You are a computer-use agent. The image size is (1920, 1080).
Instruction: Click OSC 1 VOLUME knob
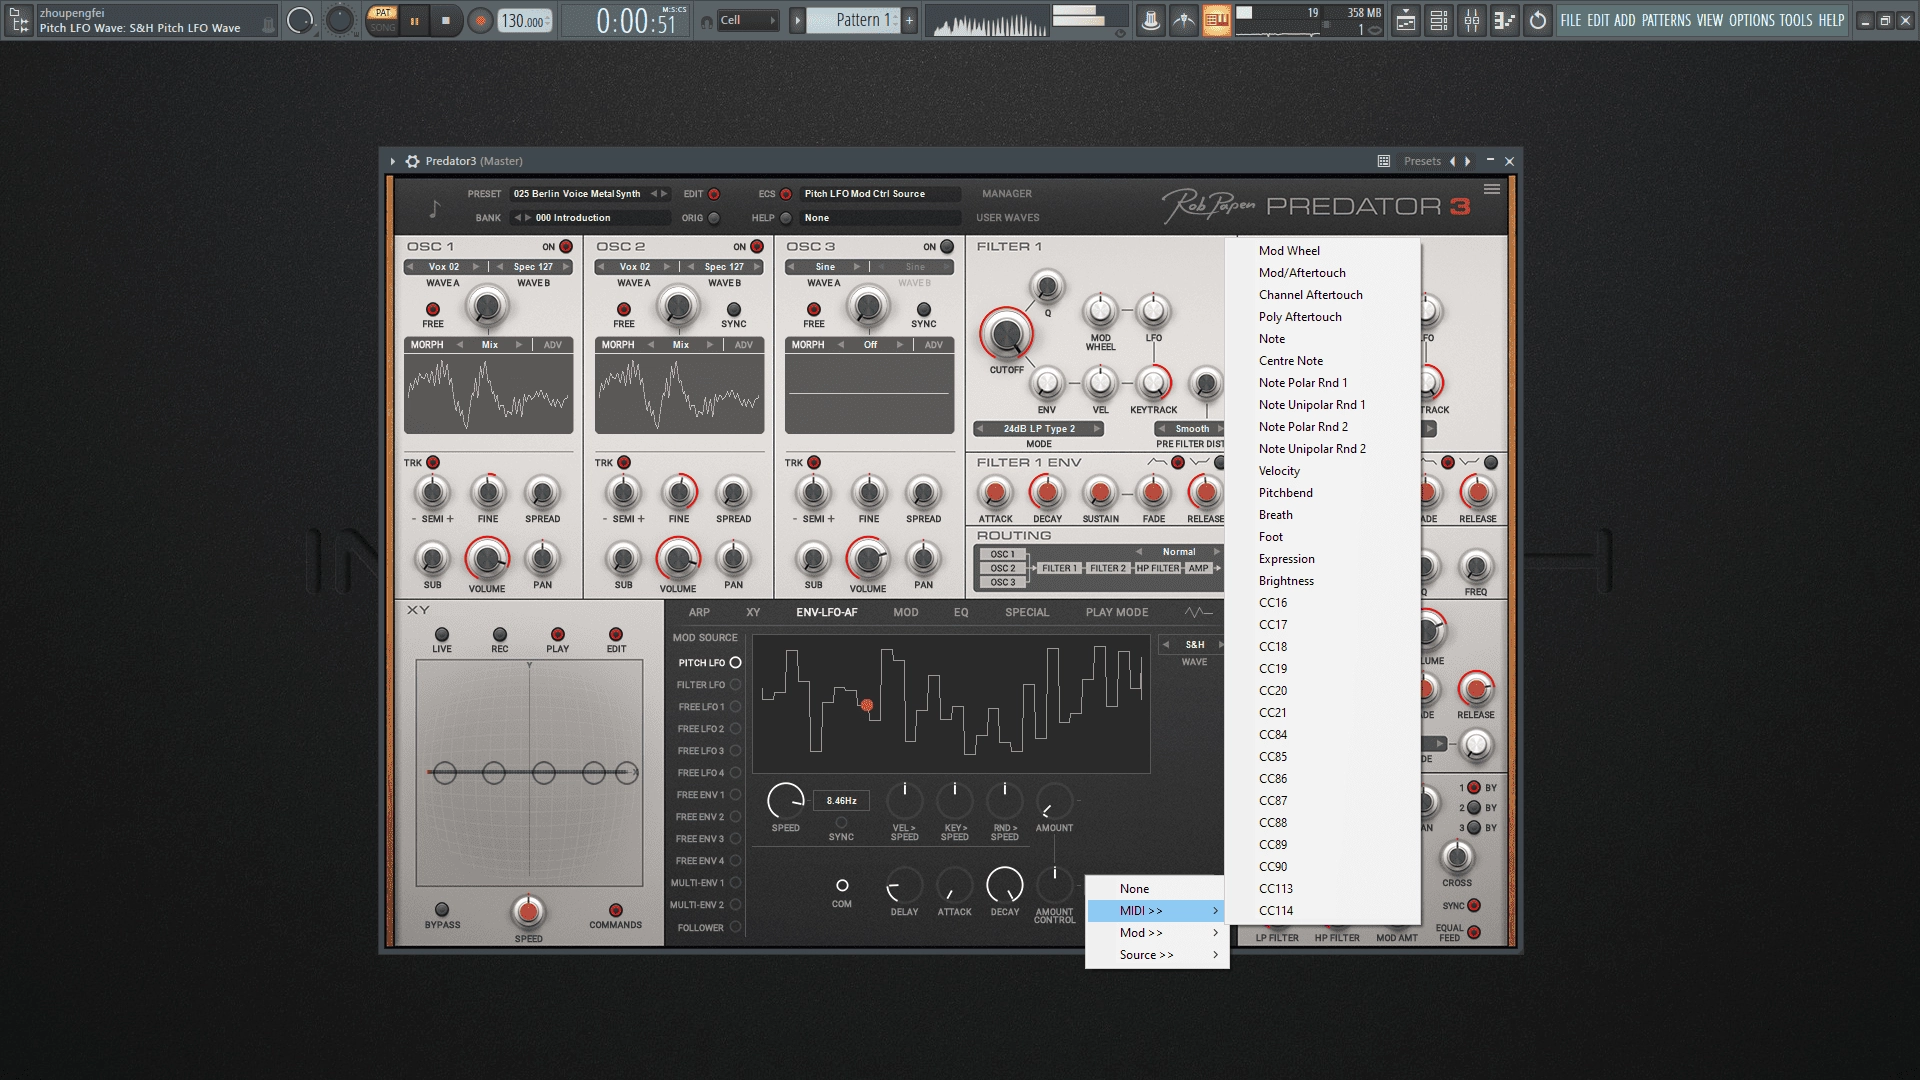point(487,559)
